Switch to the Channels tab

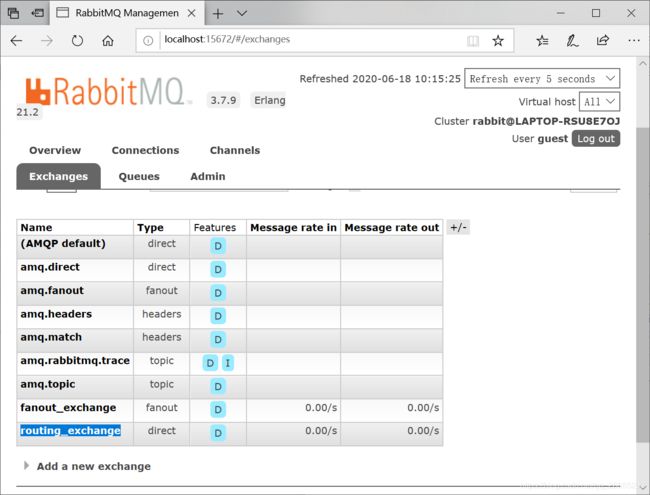[x=235, y=150]
